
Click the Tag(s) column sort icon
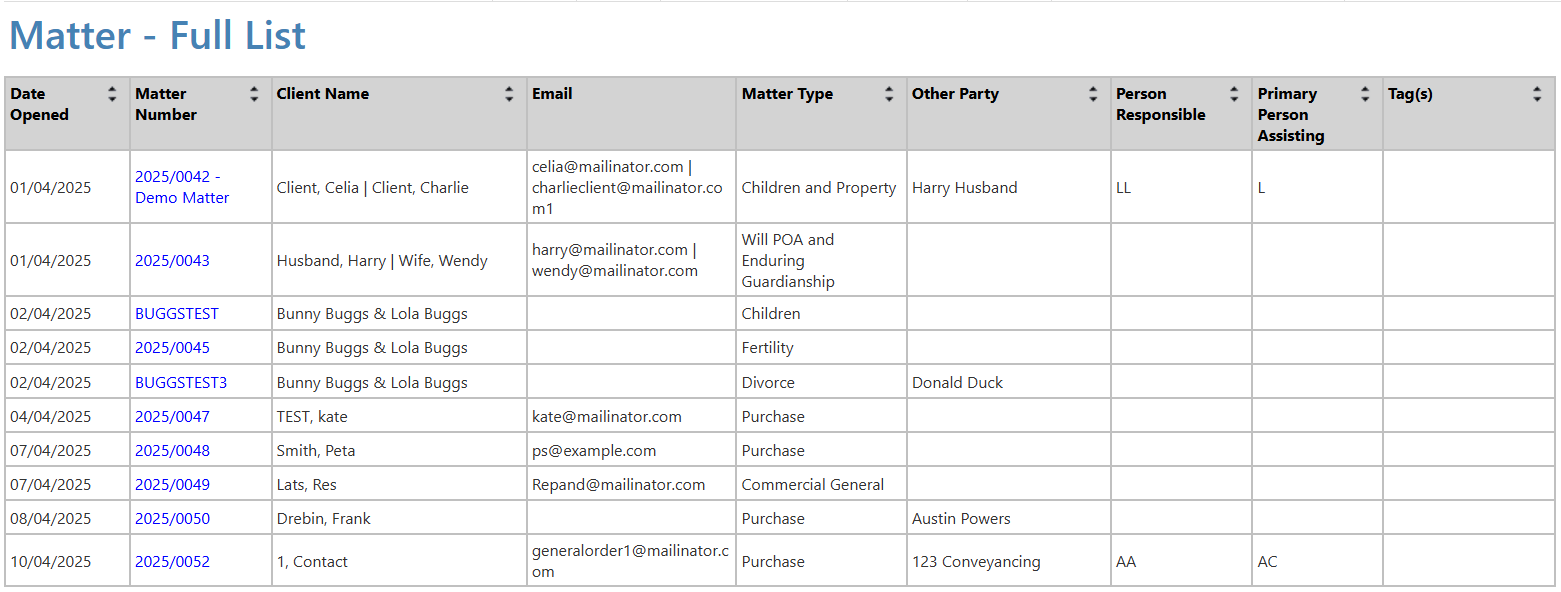(1537, 94)
